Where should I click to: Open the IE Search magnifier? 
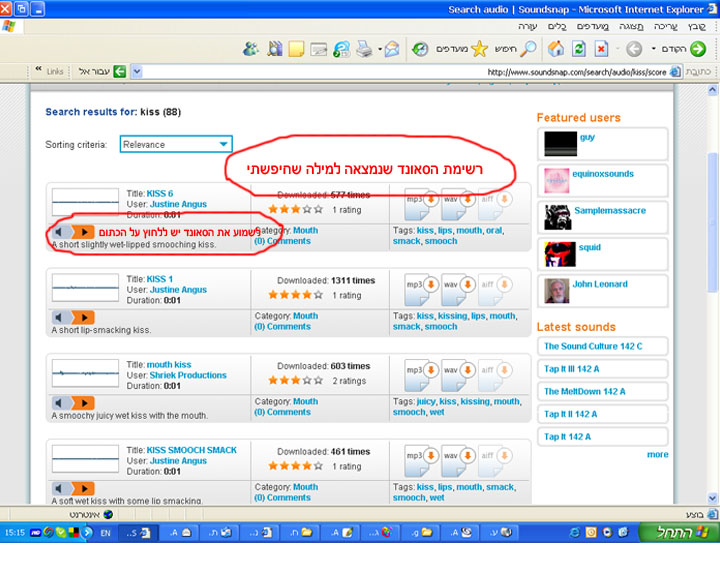click(x=529, y=49)
